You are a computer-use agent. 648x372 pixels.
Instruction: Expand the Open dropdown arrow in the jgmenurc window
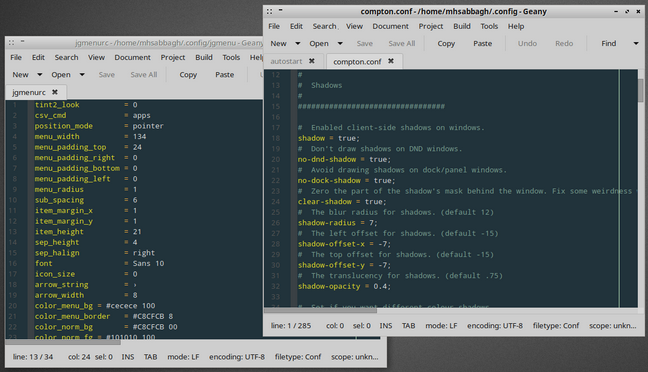82,75
